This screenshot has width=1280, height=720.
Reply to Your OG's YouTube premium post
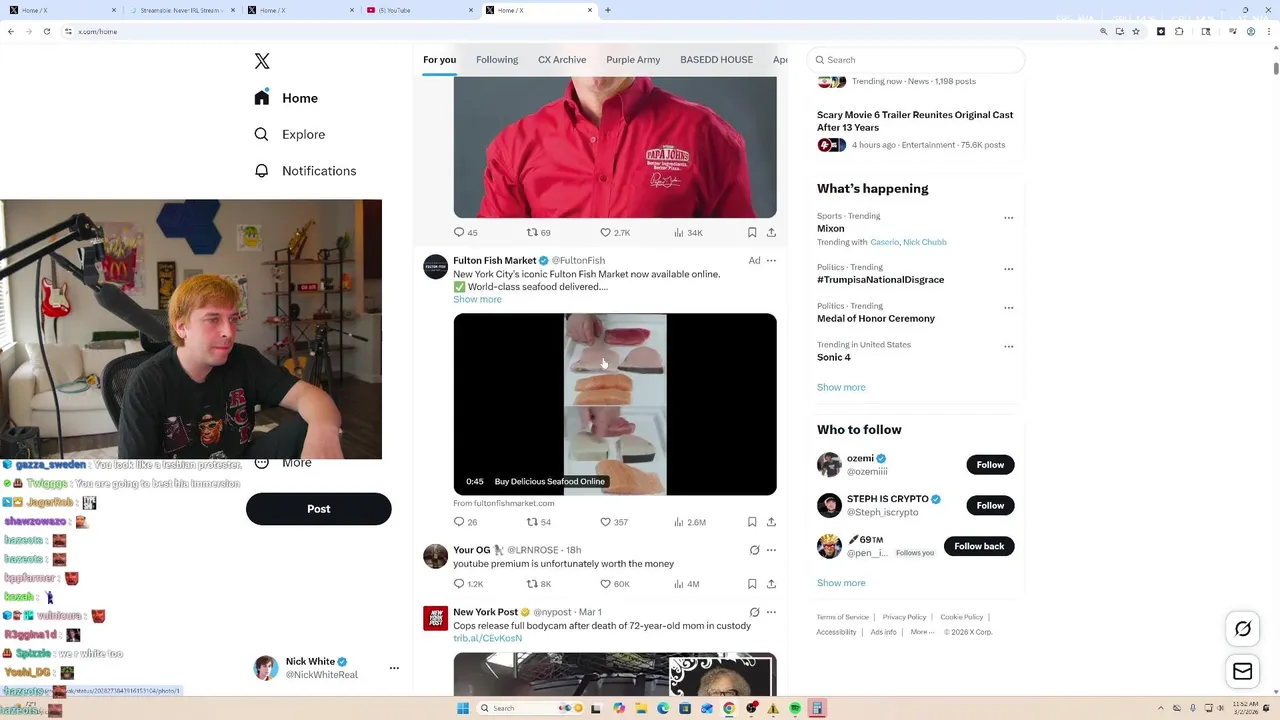tap(468, 584)
